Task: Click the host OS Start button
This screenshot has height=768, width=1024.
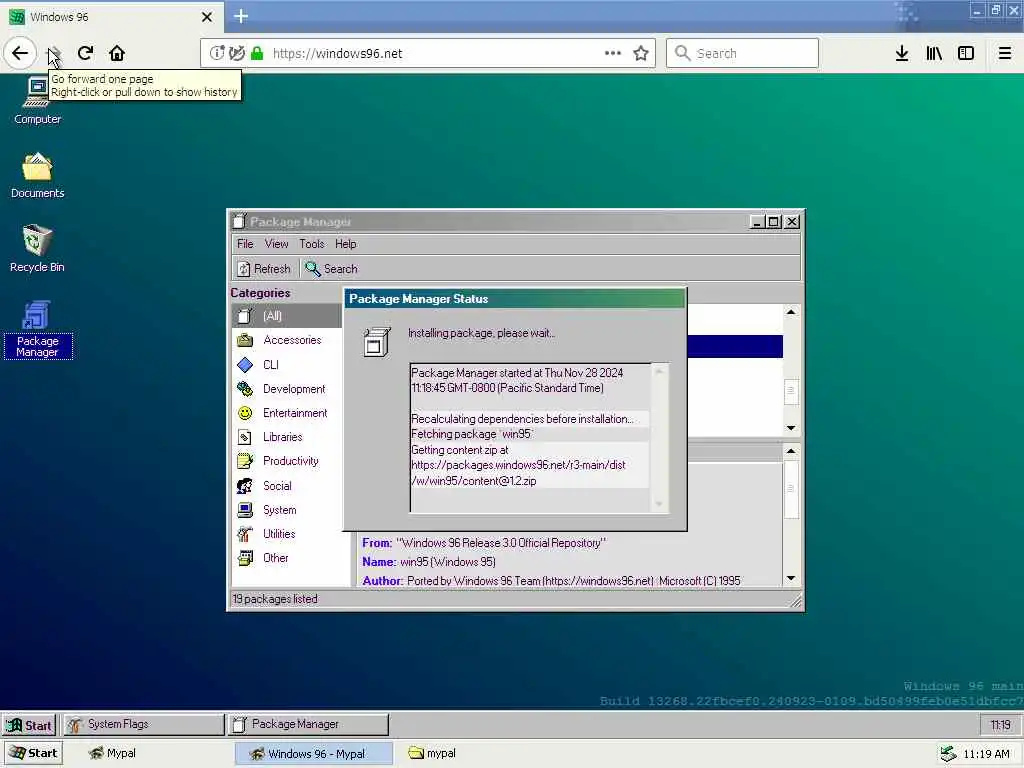Action: (x=33, y=753)
